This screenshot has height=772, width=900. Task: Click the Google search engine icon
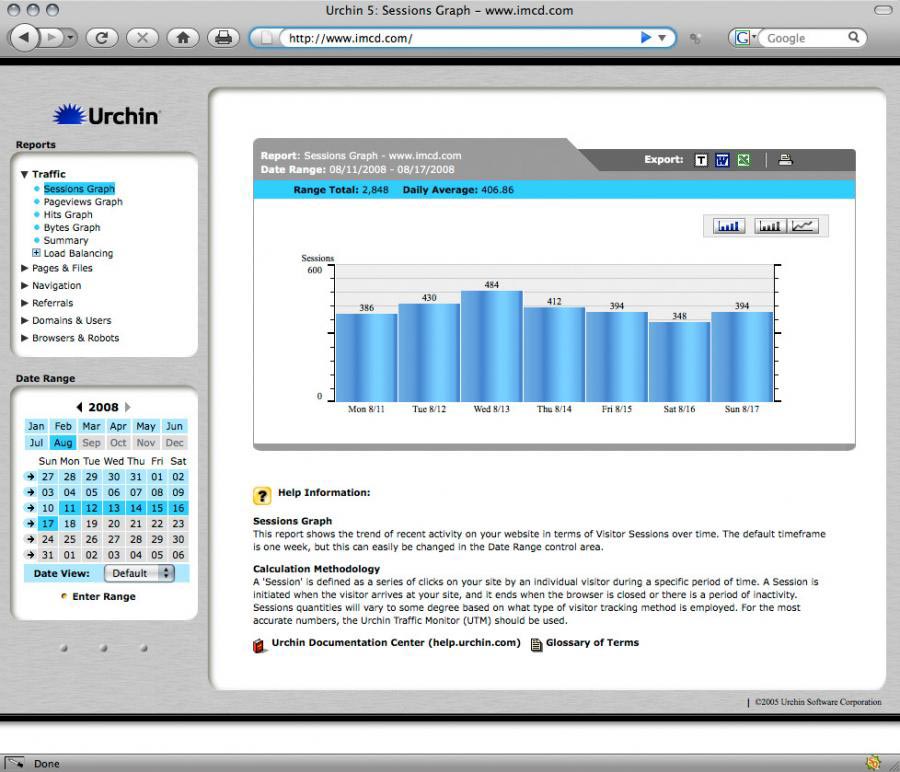point(743,38)
